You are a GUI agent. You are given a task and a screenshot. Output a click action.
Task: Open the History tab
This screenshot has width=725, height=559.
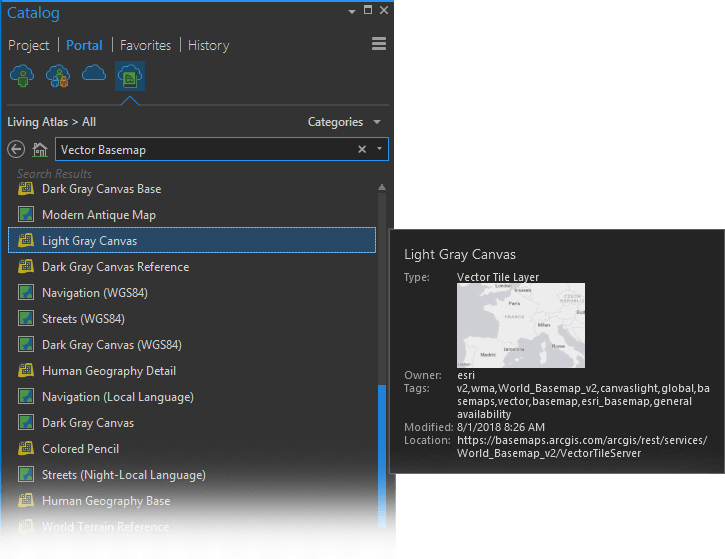208,45
